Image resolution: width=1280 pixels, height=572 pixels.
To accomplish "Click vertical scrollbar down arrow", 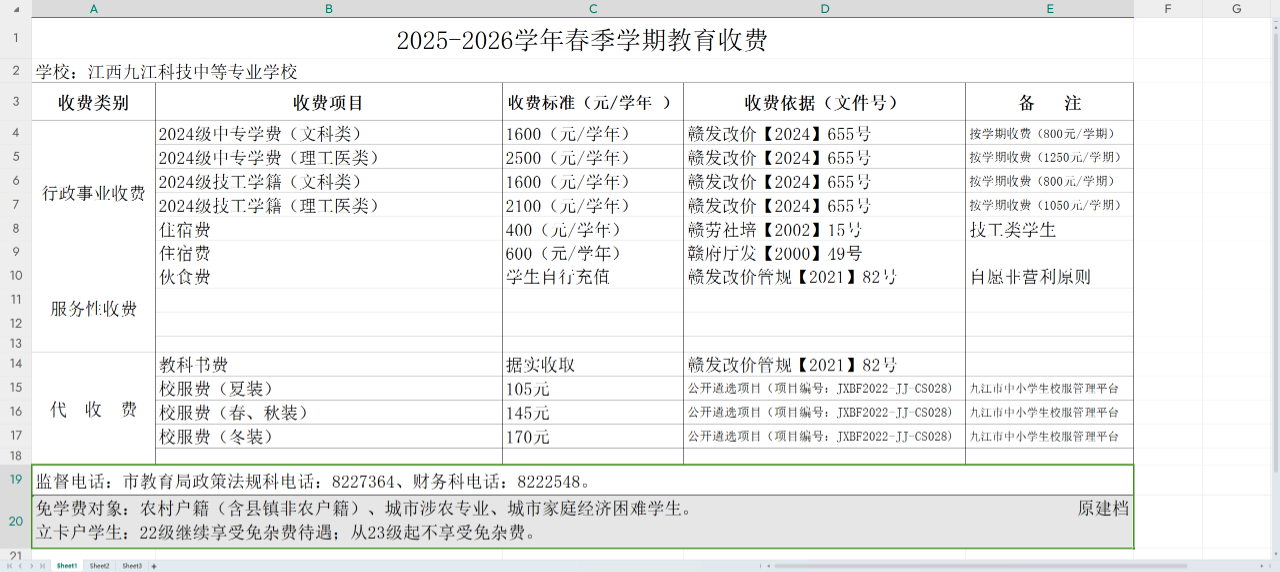I will coord(1274,555).
